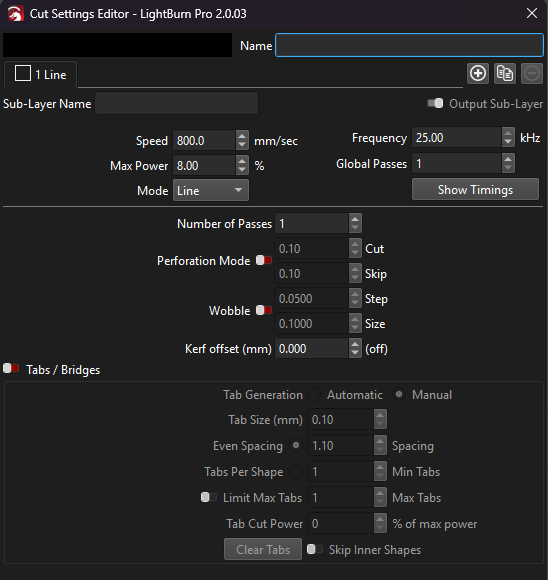Decrease Kerf offset with down arrow
The image size is (548, 580).
355,353
